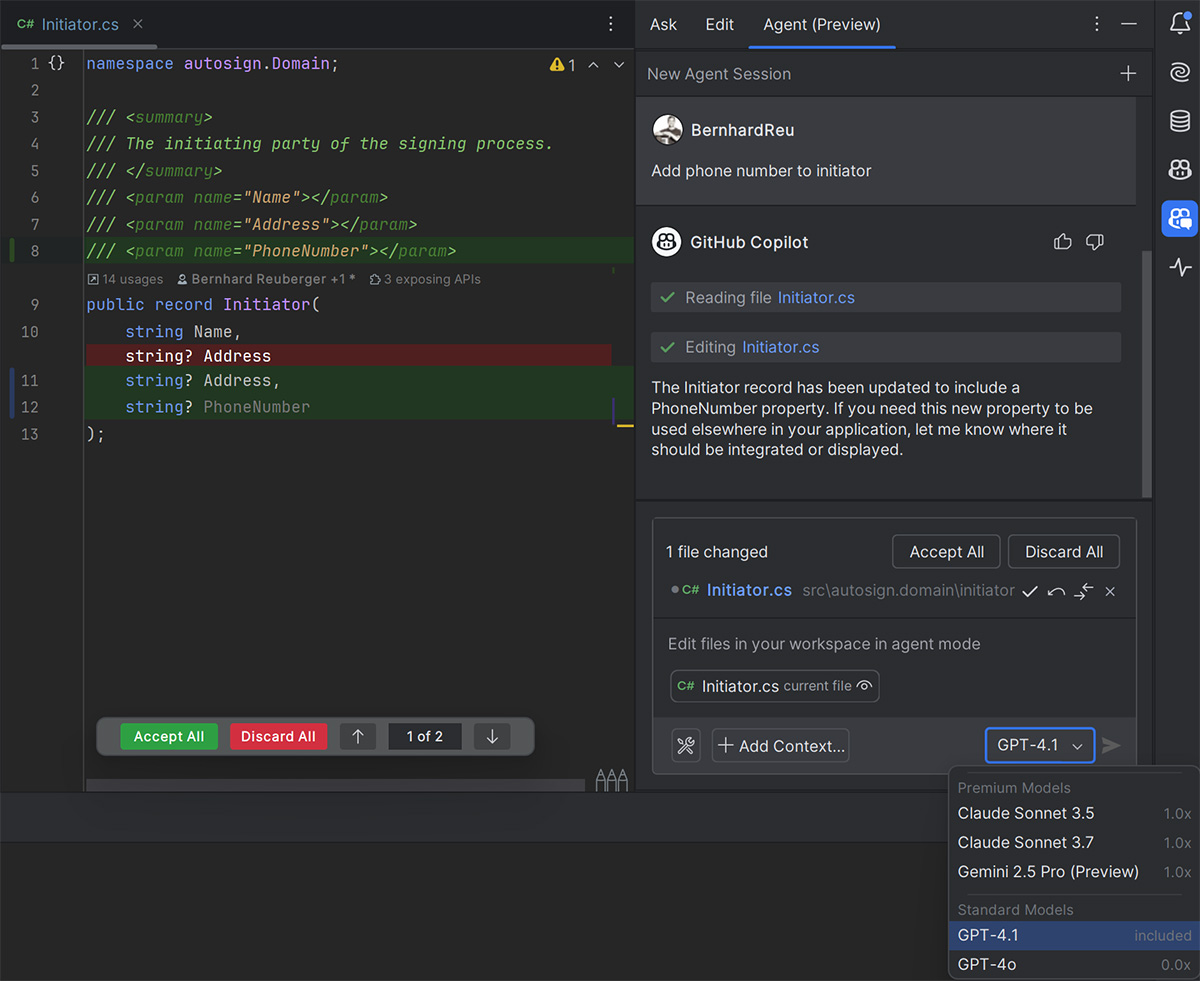
Task: Open the chat panel more options menu
Action: point(1097,24)
